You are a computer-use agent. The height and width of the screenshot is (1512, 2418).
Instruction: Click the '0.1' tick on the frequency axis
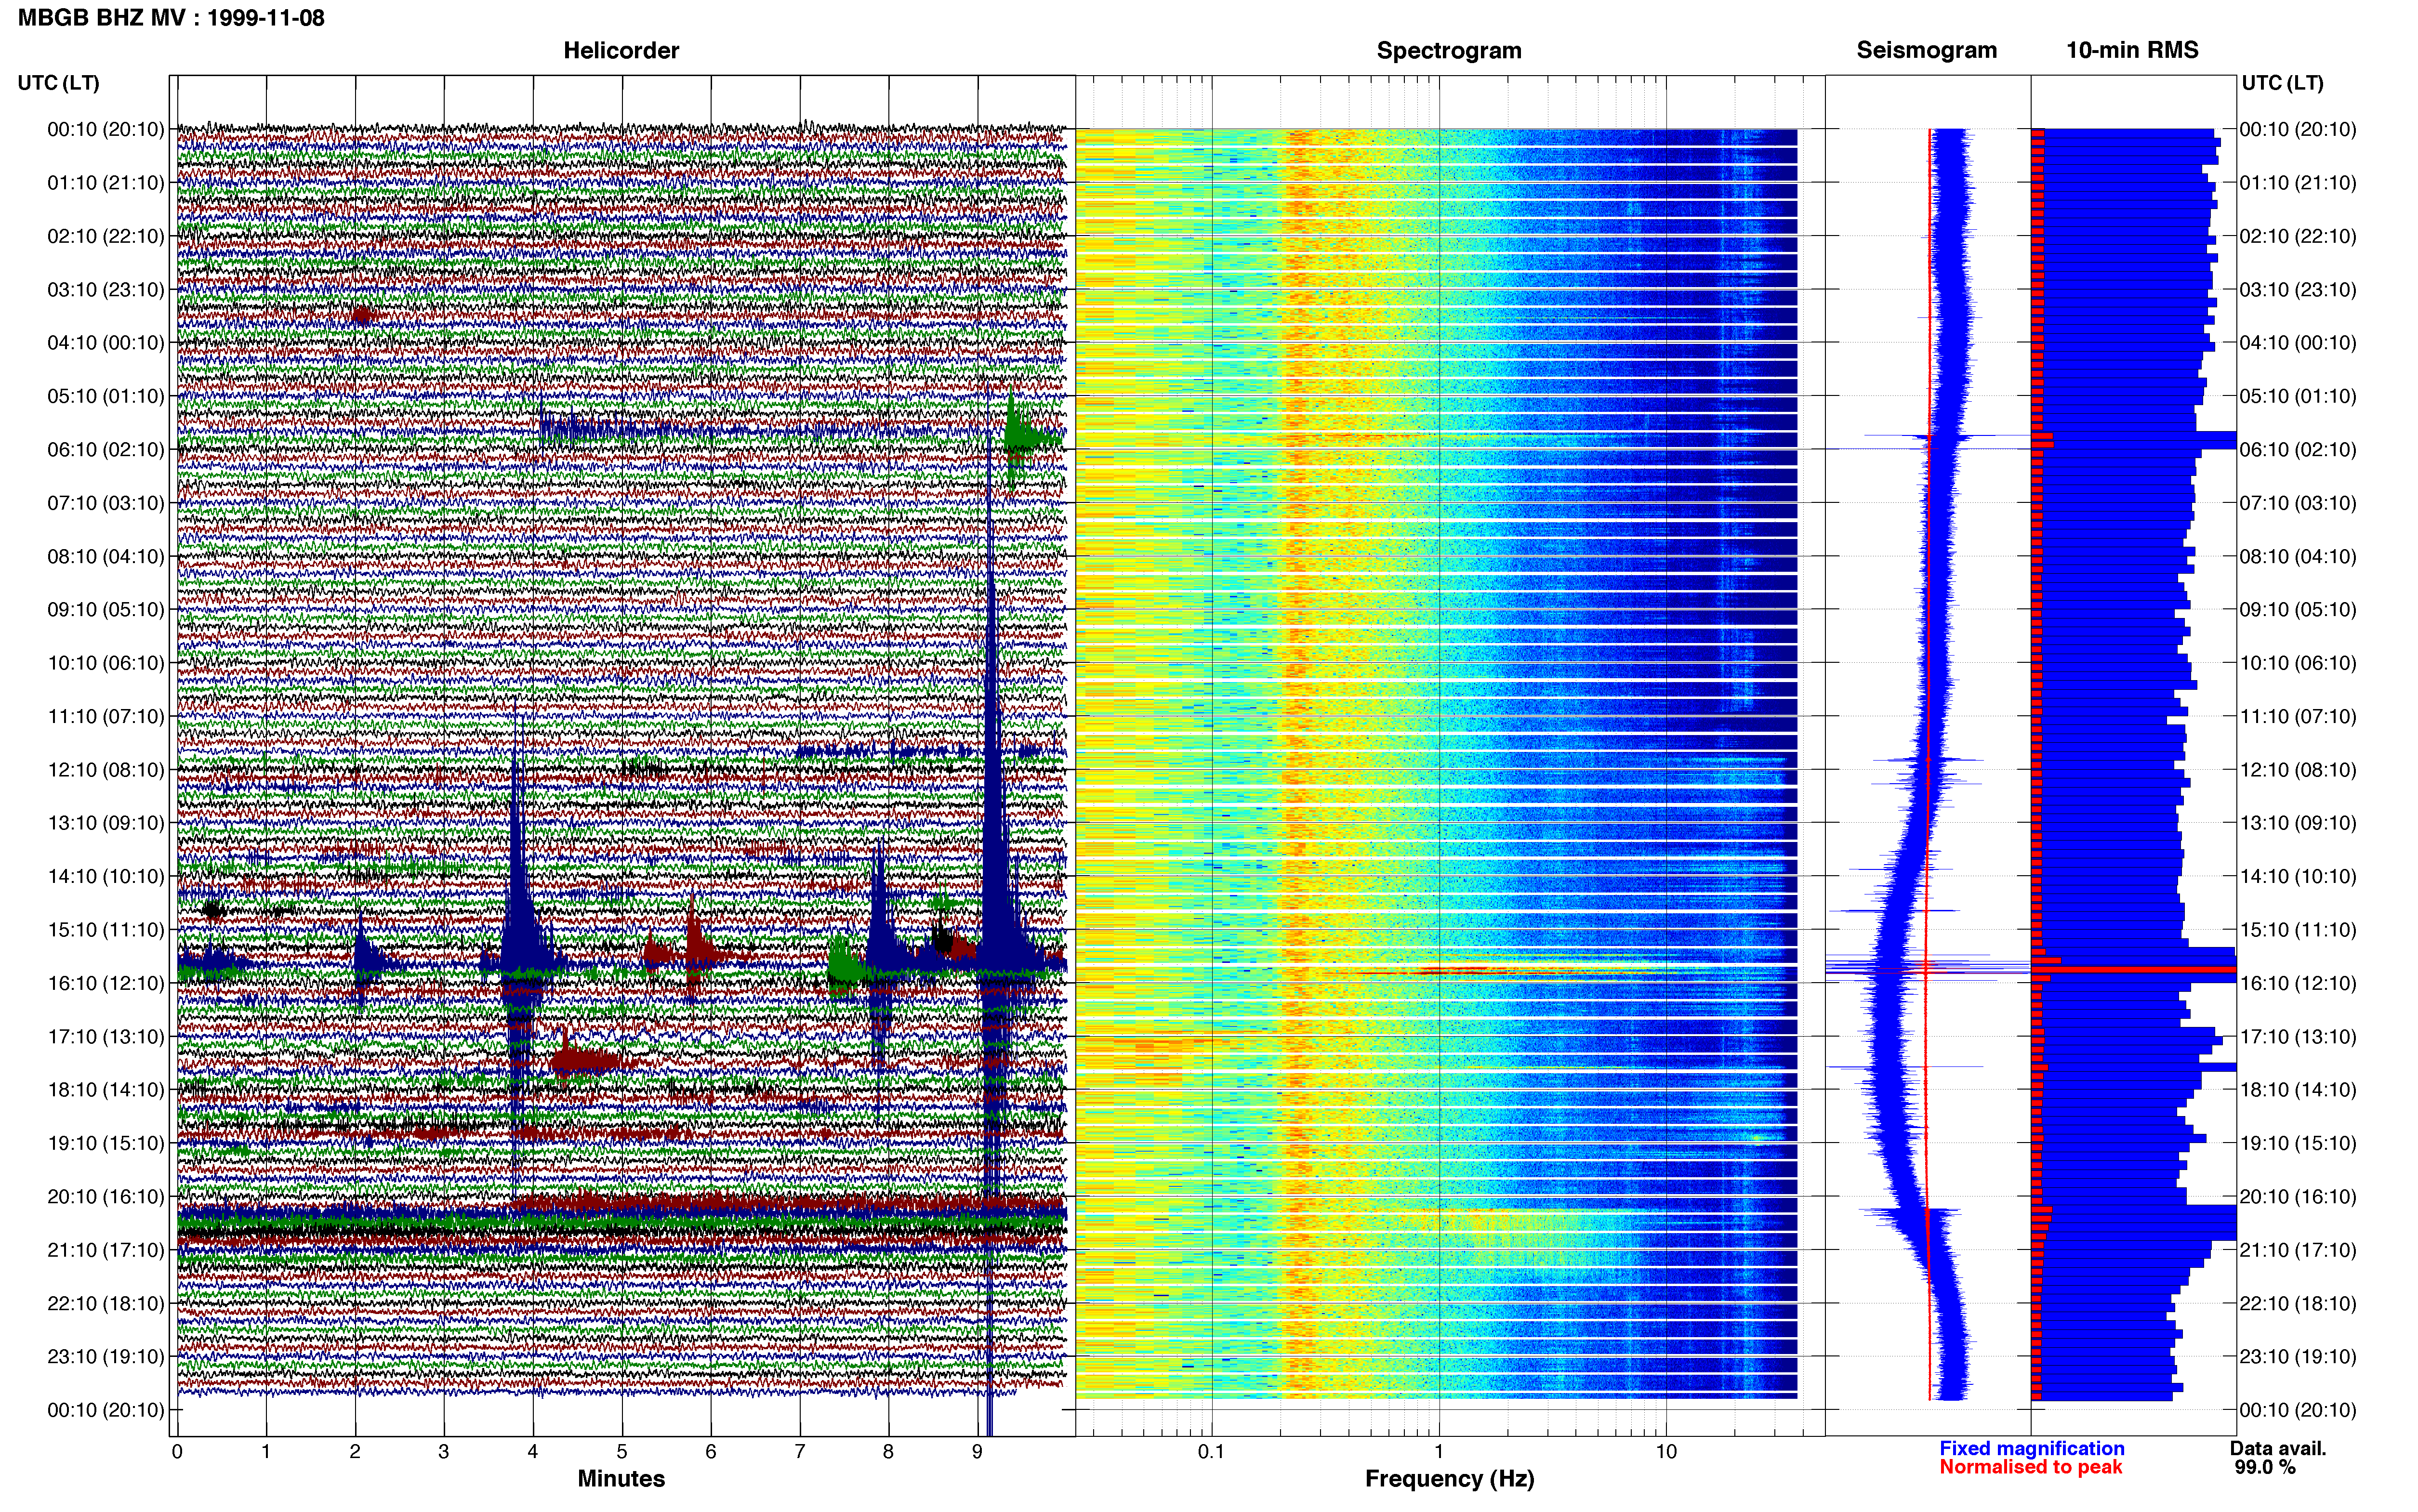(x=1211, y=1452)
